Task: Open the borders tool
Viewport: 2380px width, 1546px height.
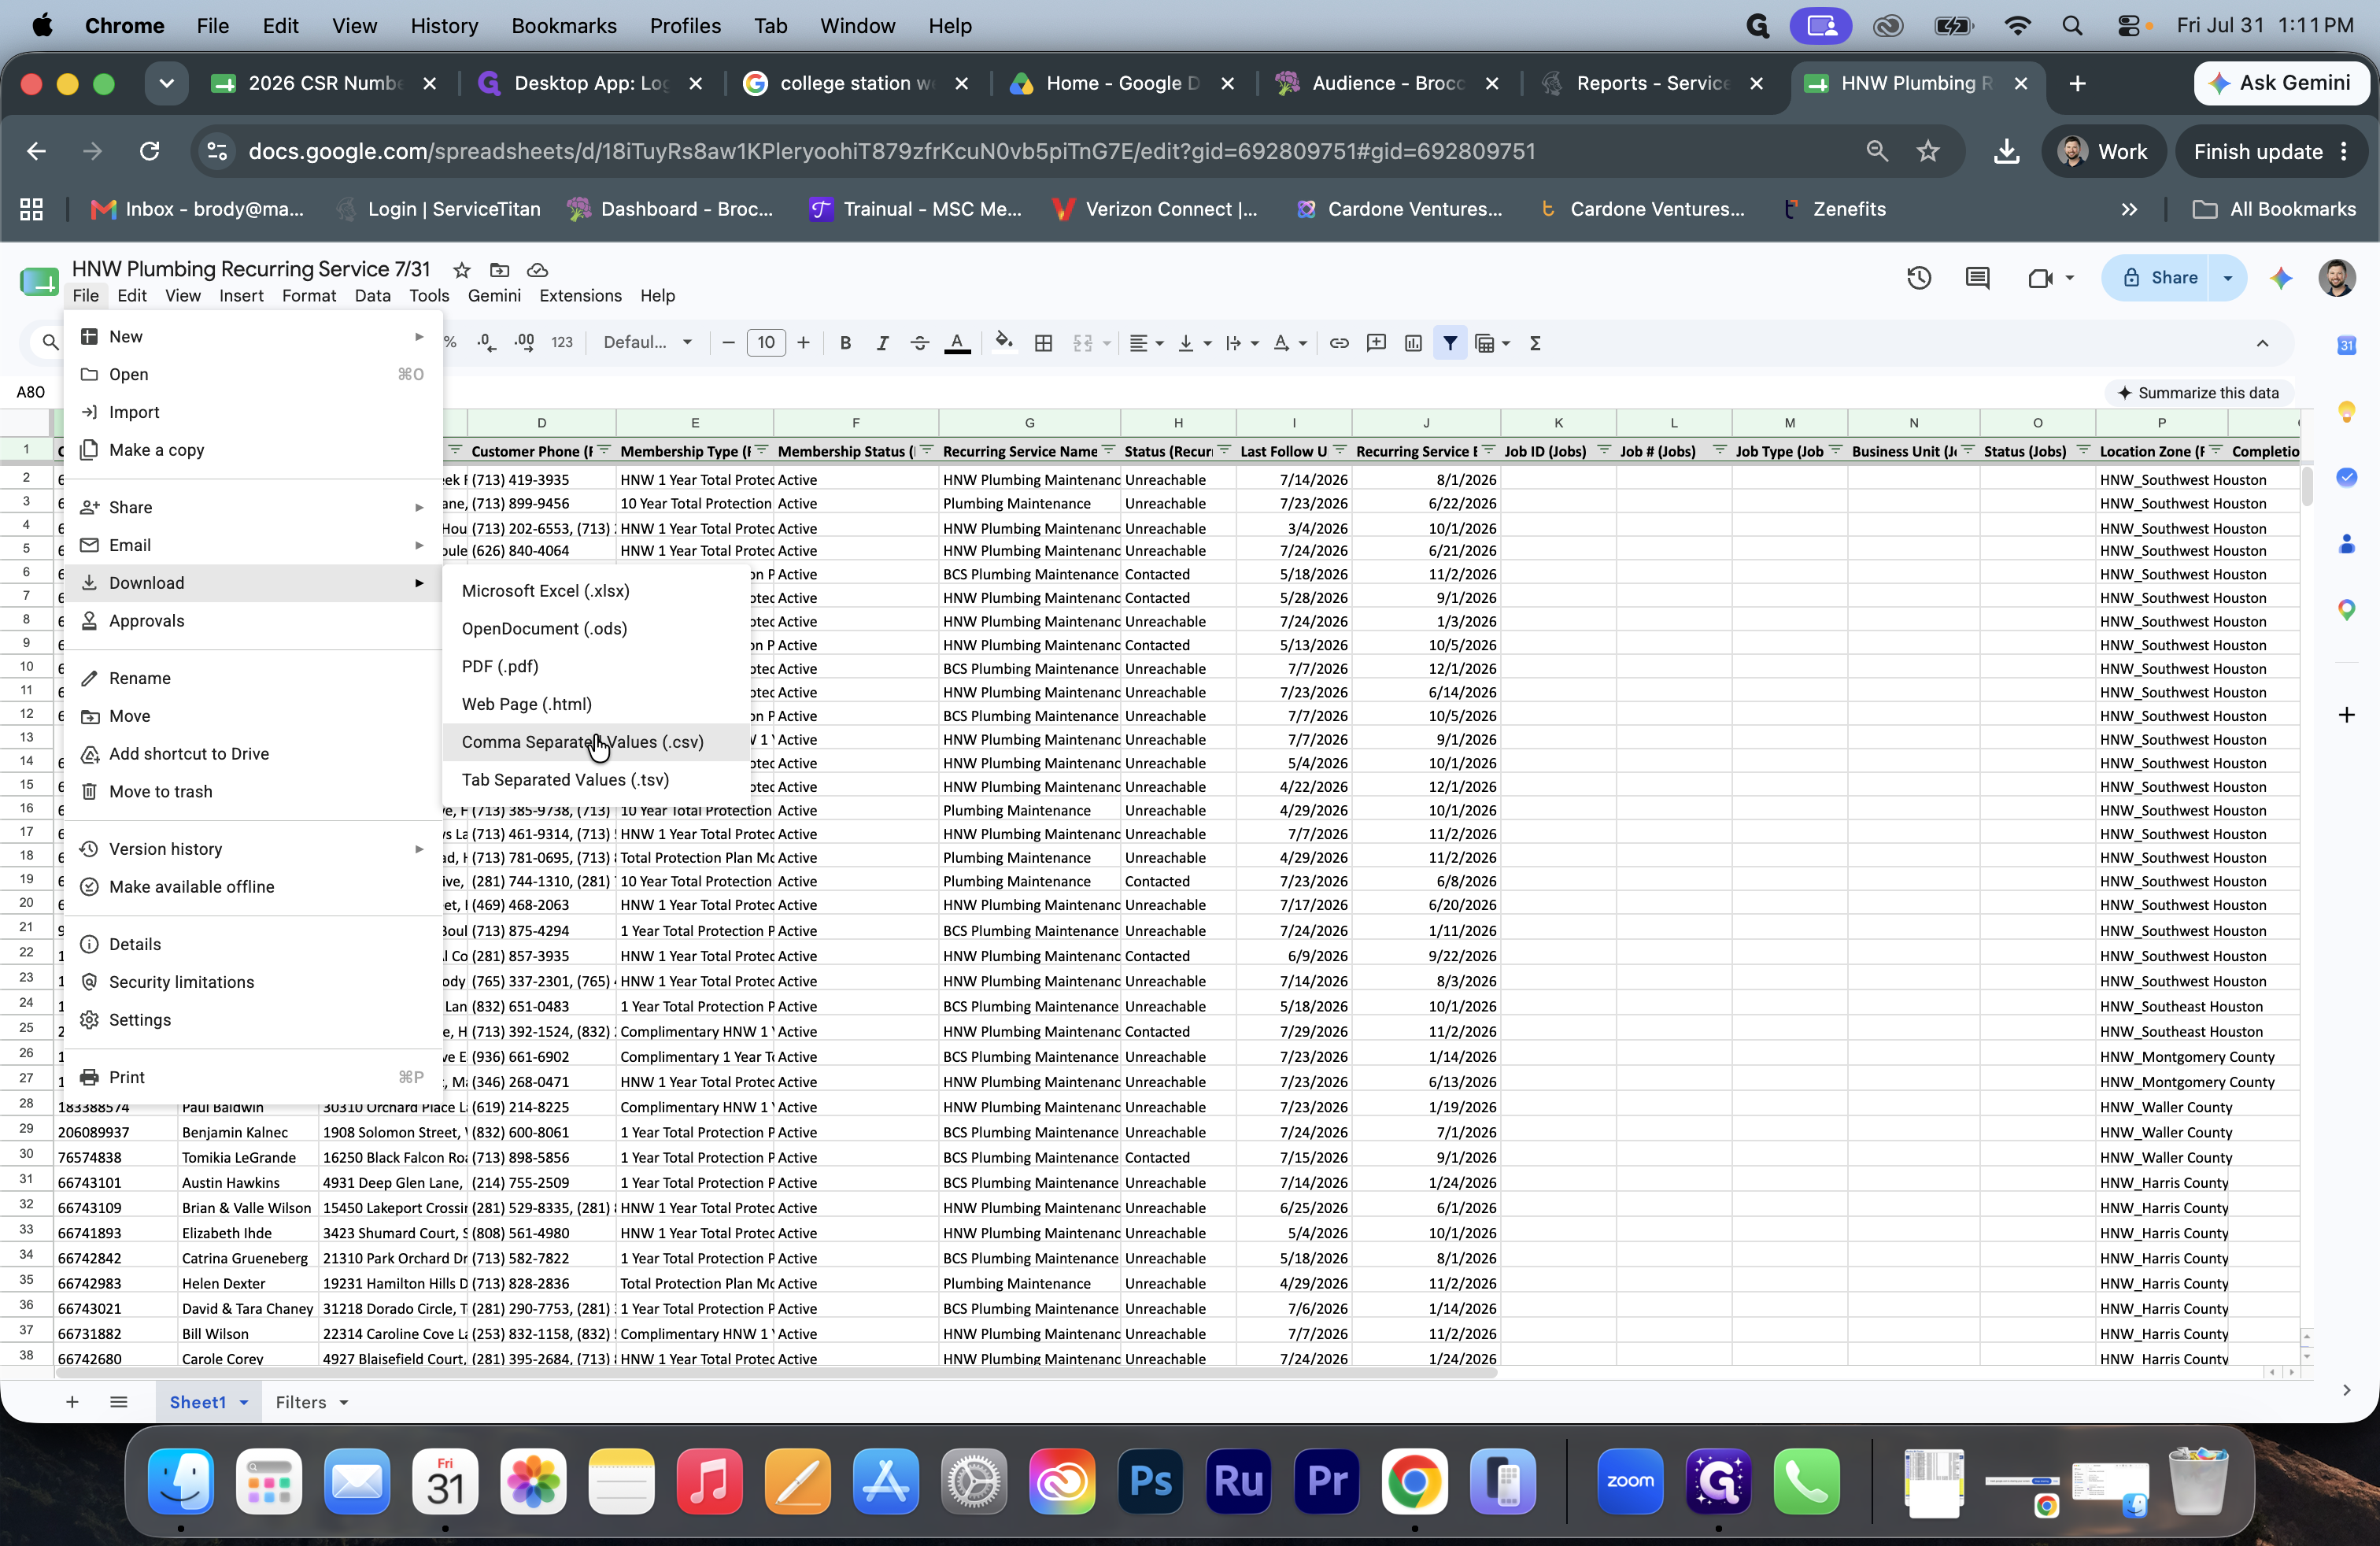Action: [x=1043, y=343]
